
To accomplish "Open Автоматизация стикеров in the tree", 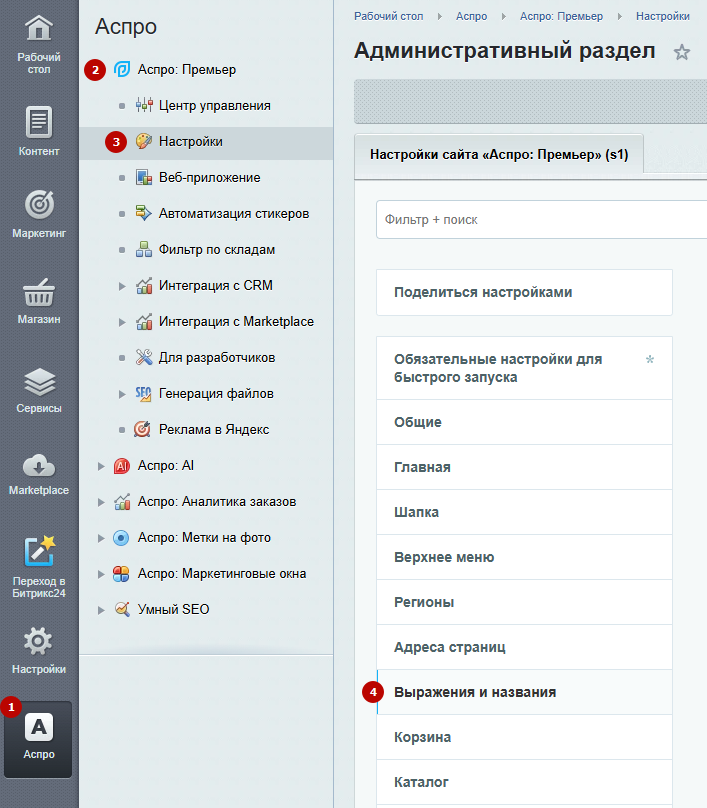I will coord(206,213).
